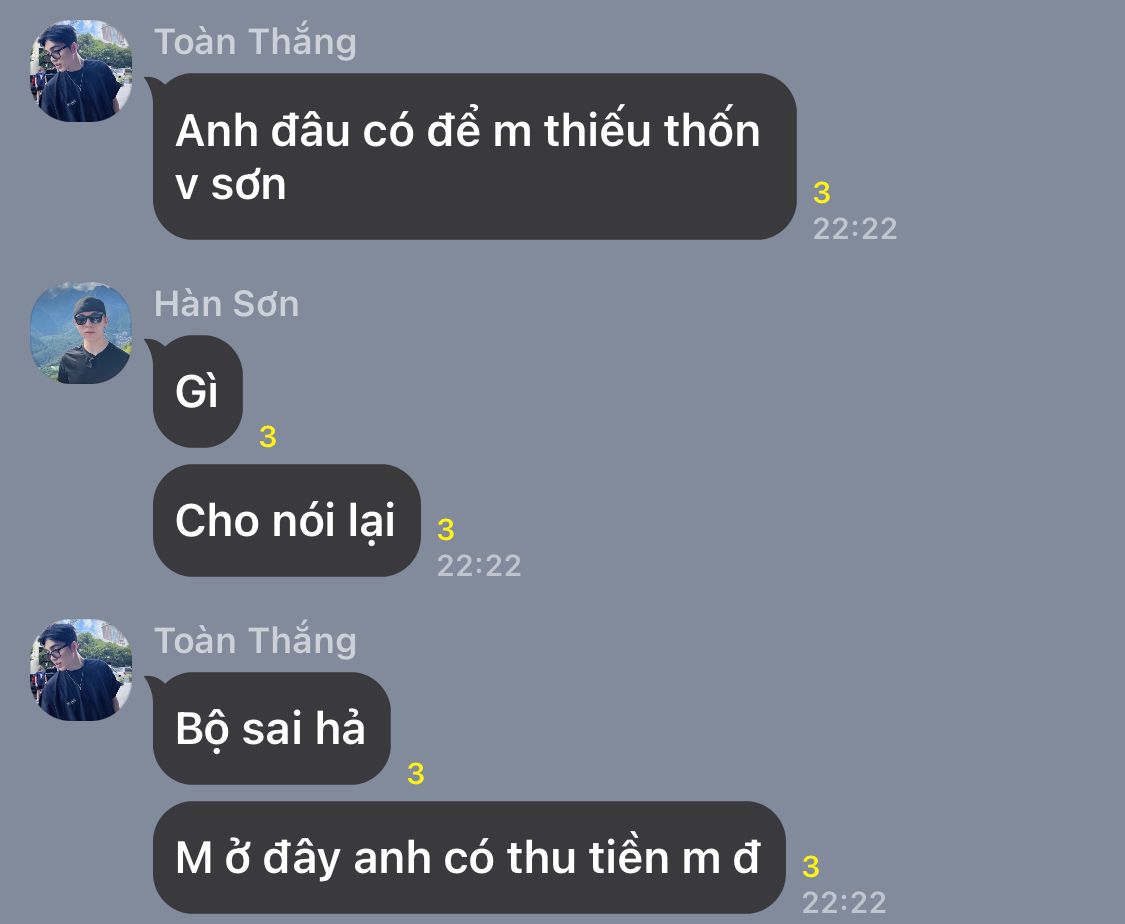Select the 'M ở đây anh có thu tiền' message

pos(469,857)
